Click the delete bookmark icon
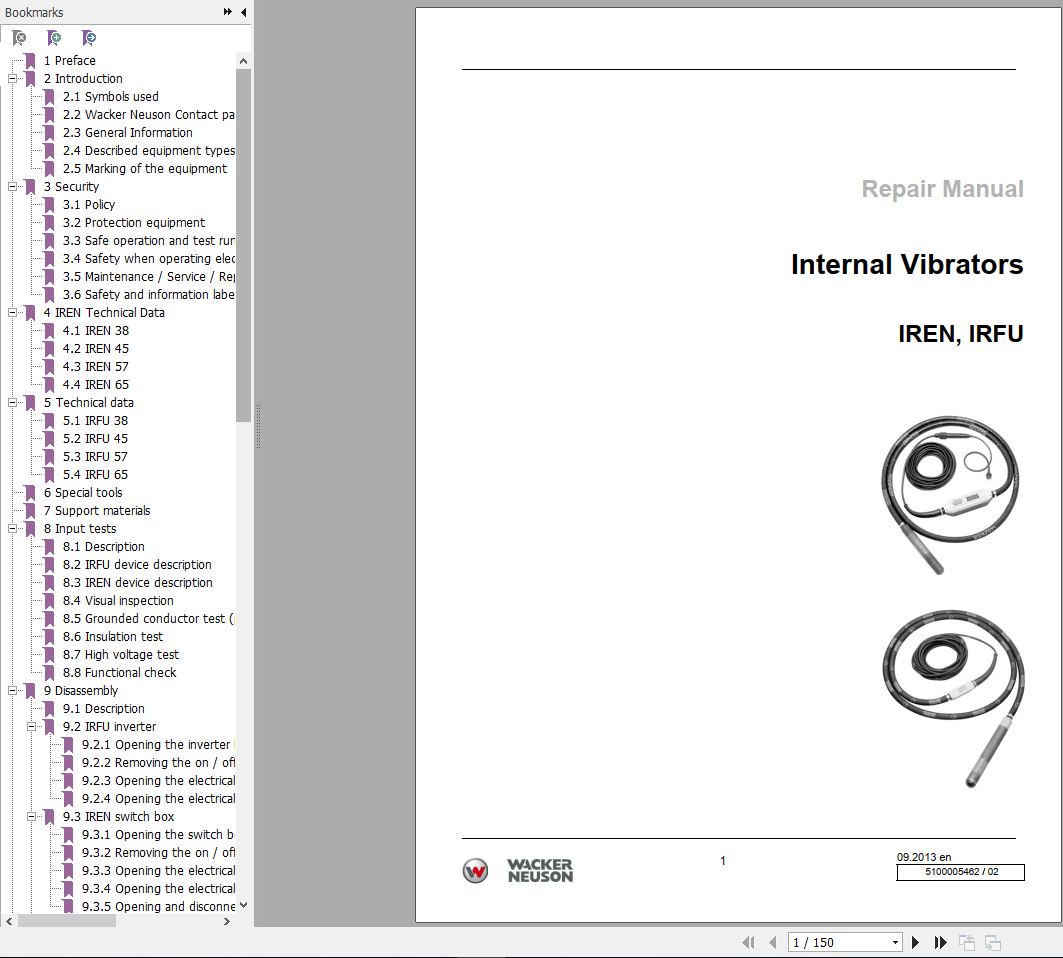Screen dimensions: 1063x958 tap(20, 38)
